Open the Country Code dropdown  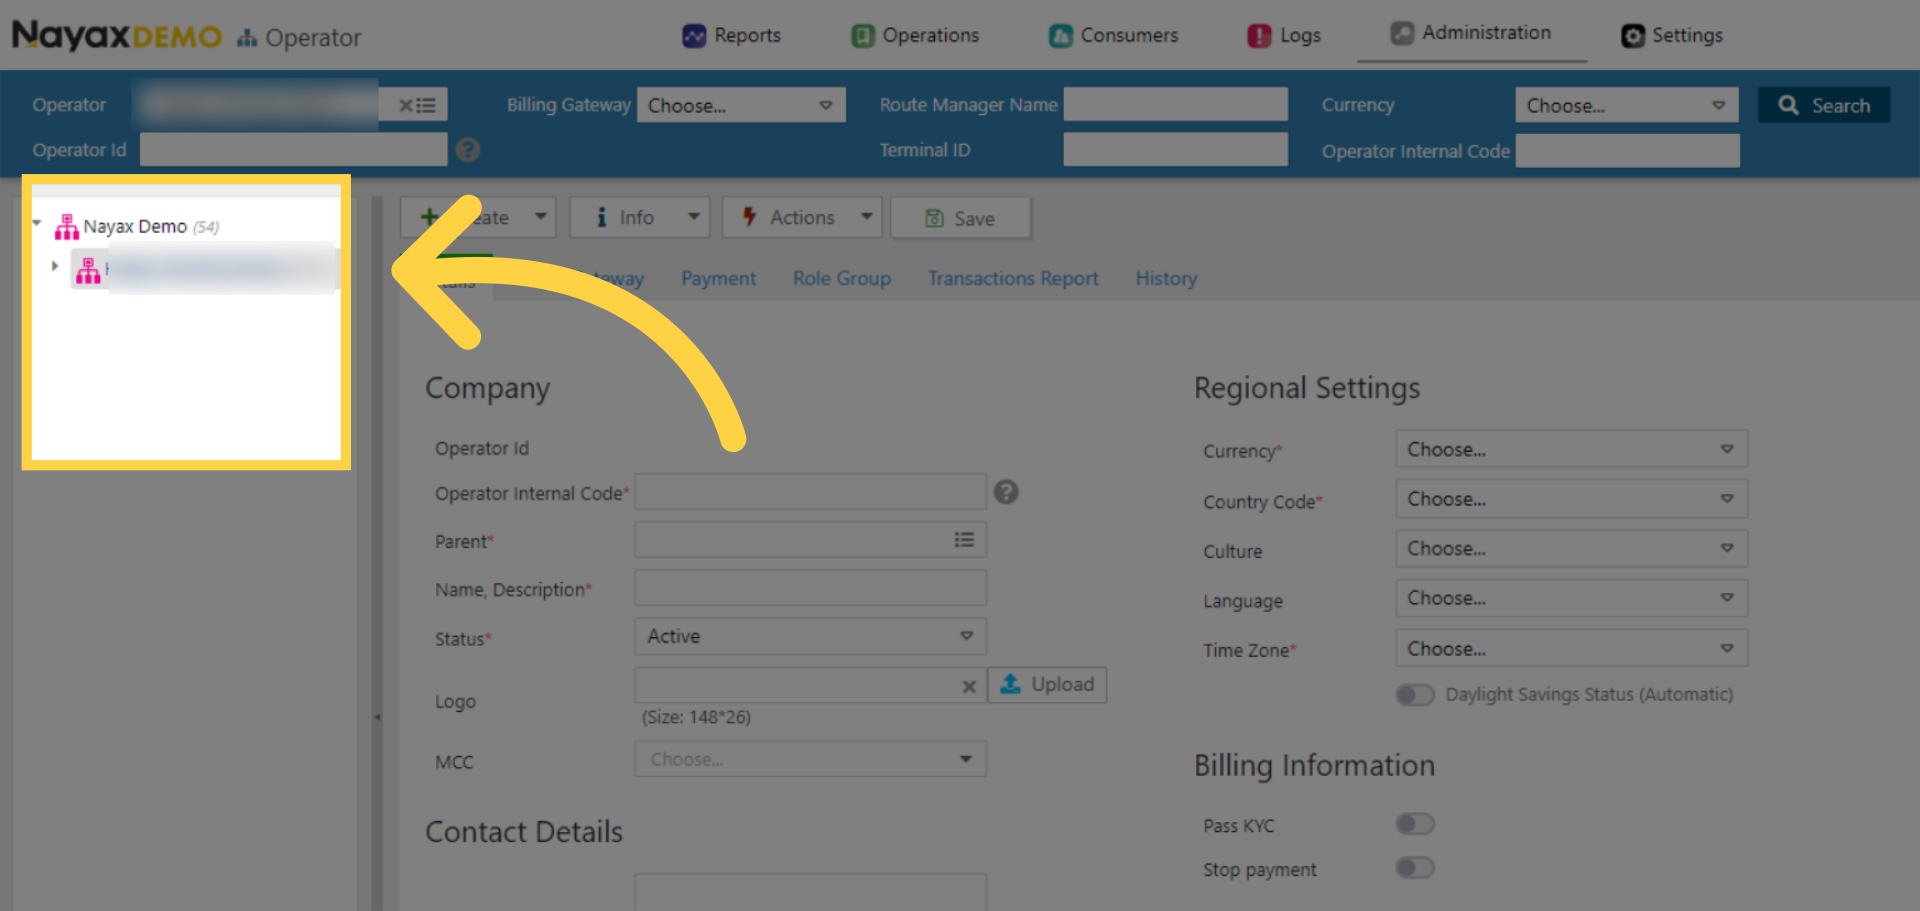pos(1571,498)
